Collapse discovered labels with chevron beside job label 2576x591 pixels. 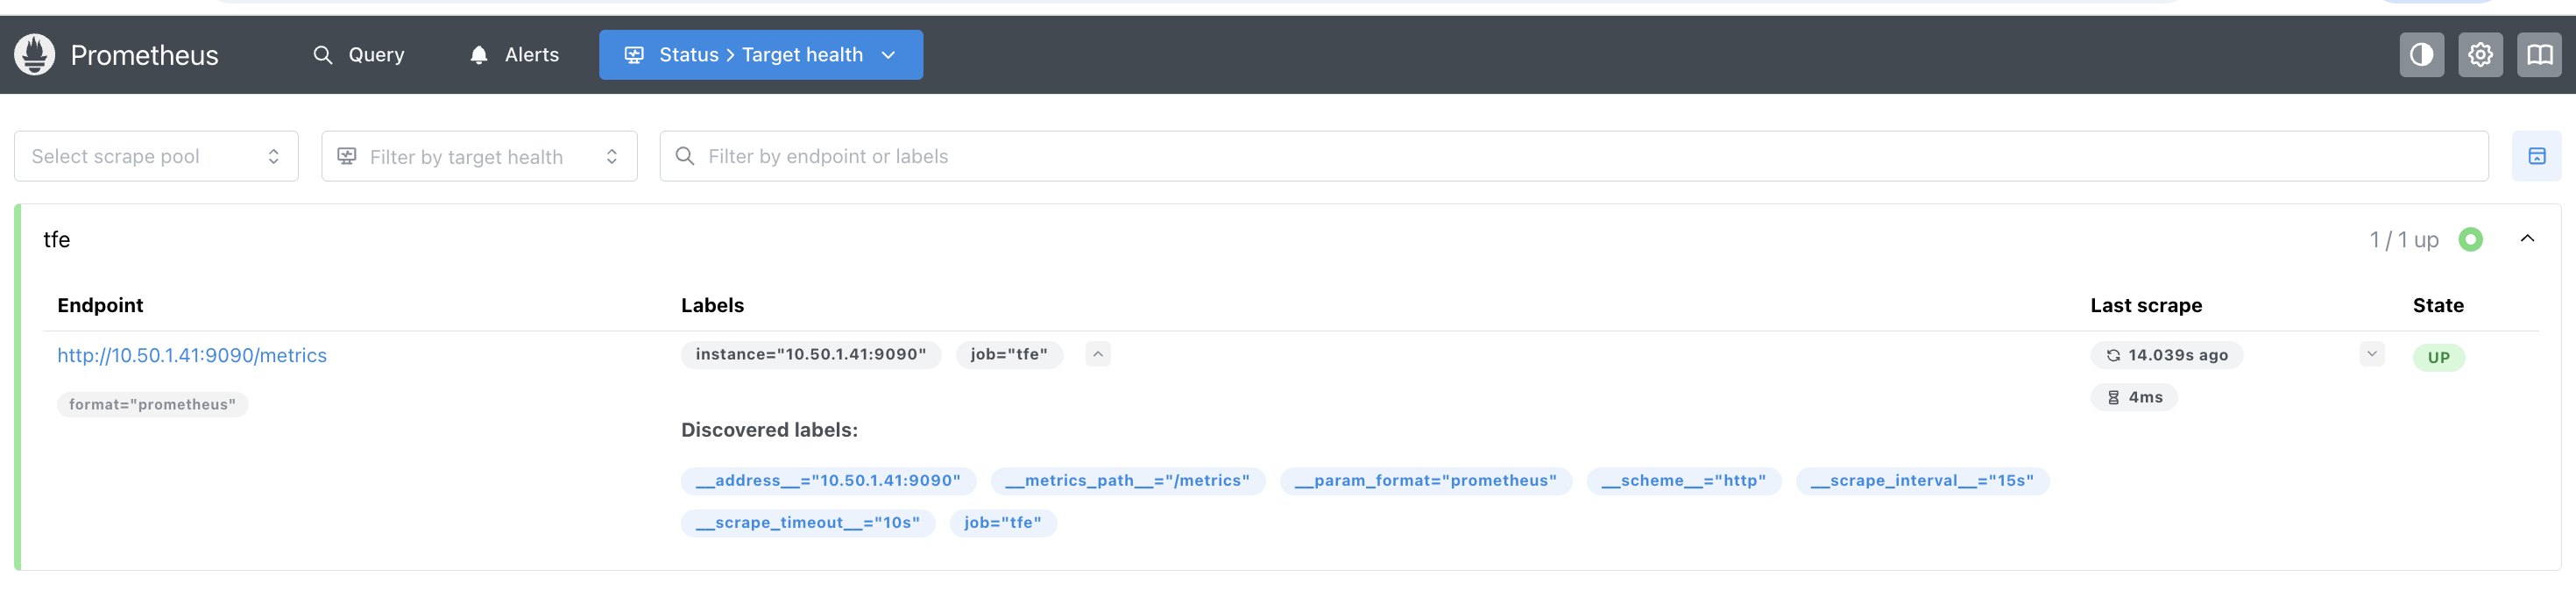pyautogui.click(x=1097, y=354)
